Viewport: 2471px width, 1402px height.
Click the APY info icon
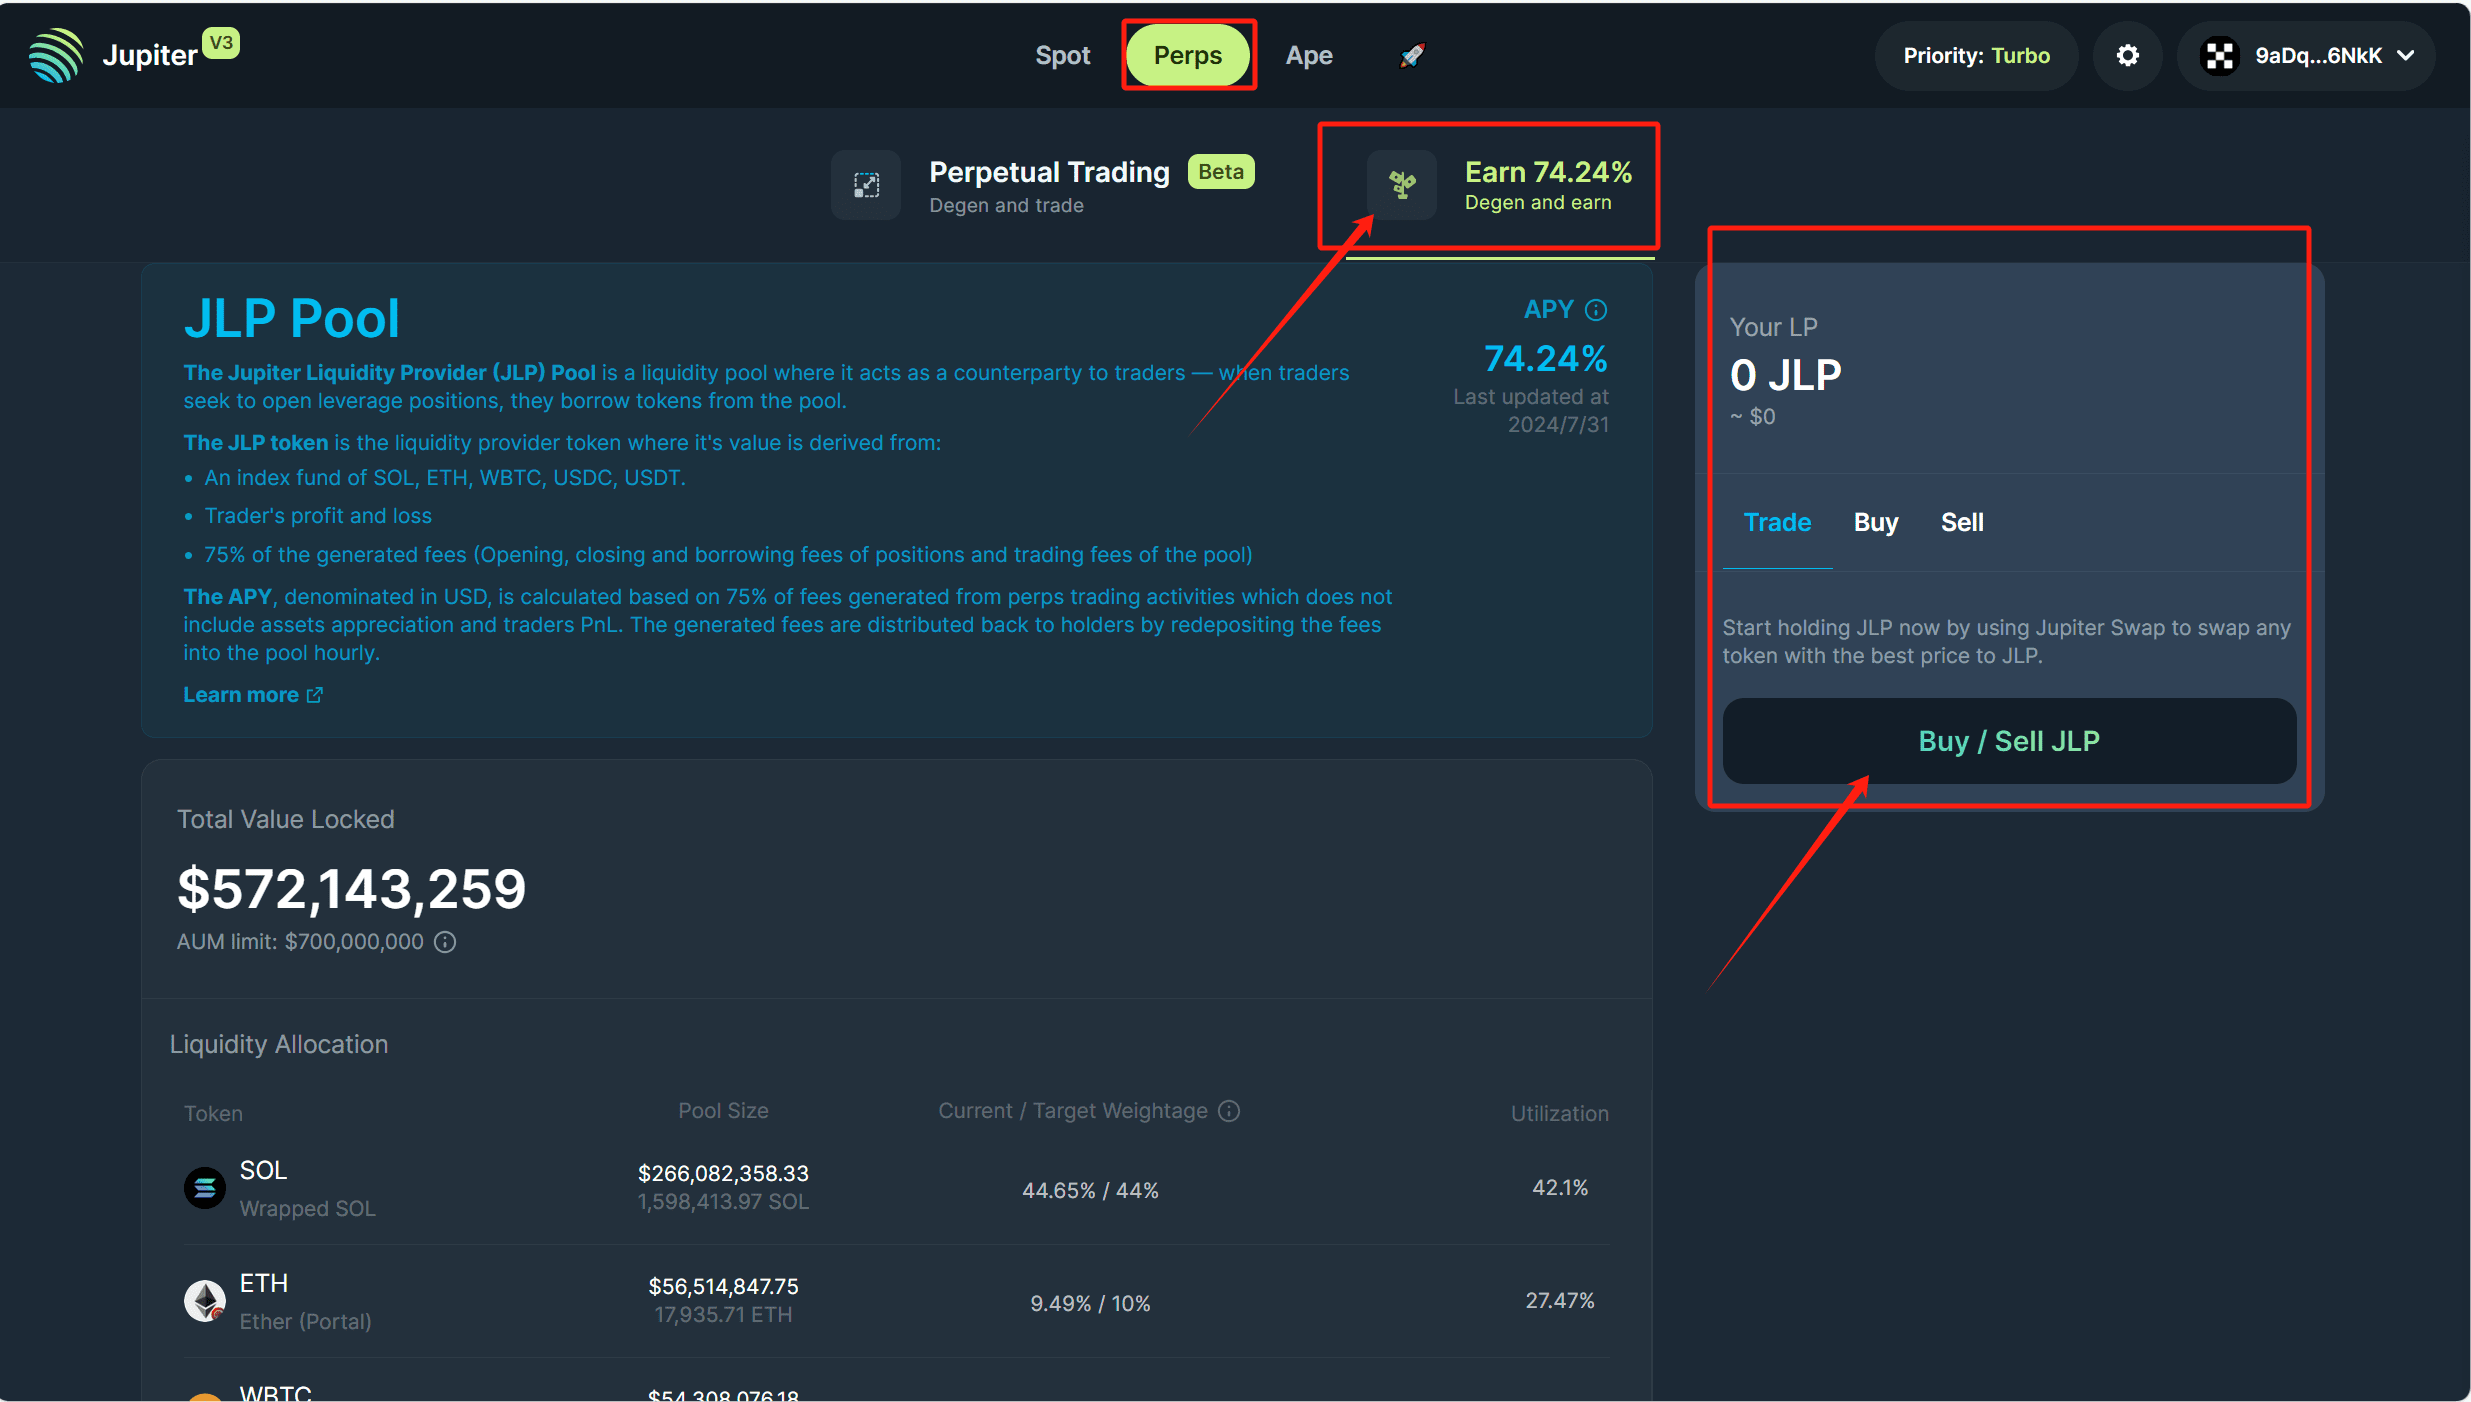[x=1596, y=310]
